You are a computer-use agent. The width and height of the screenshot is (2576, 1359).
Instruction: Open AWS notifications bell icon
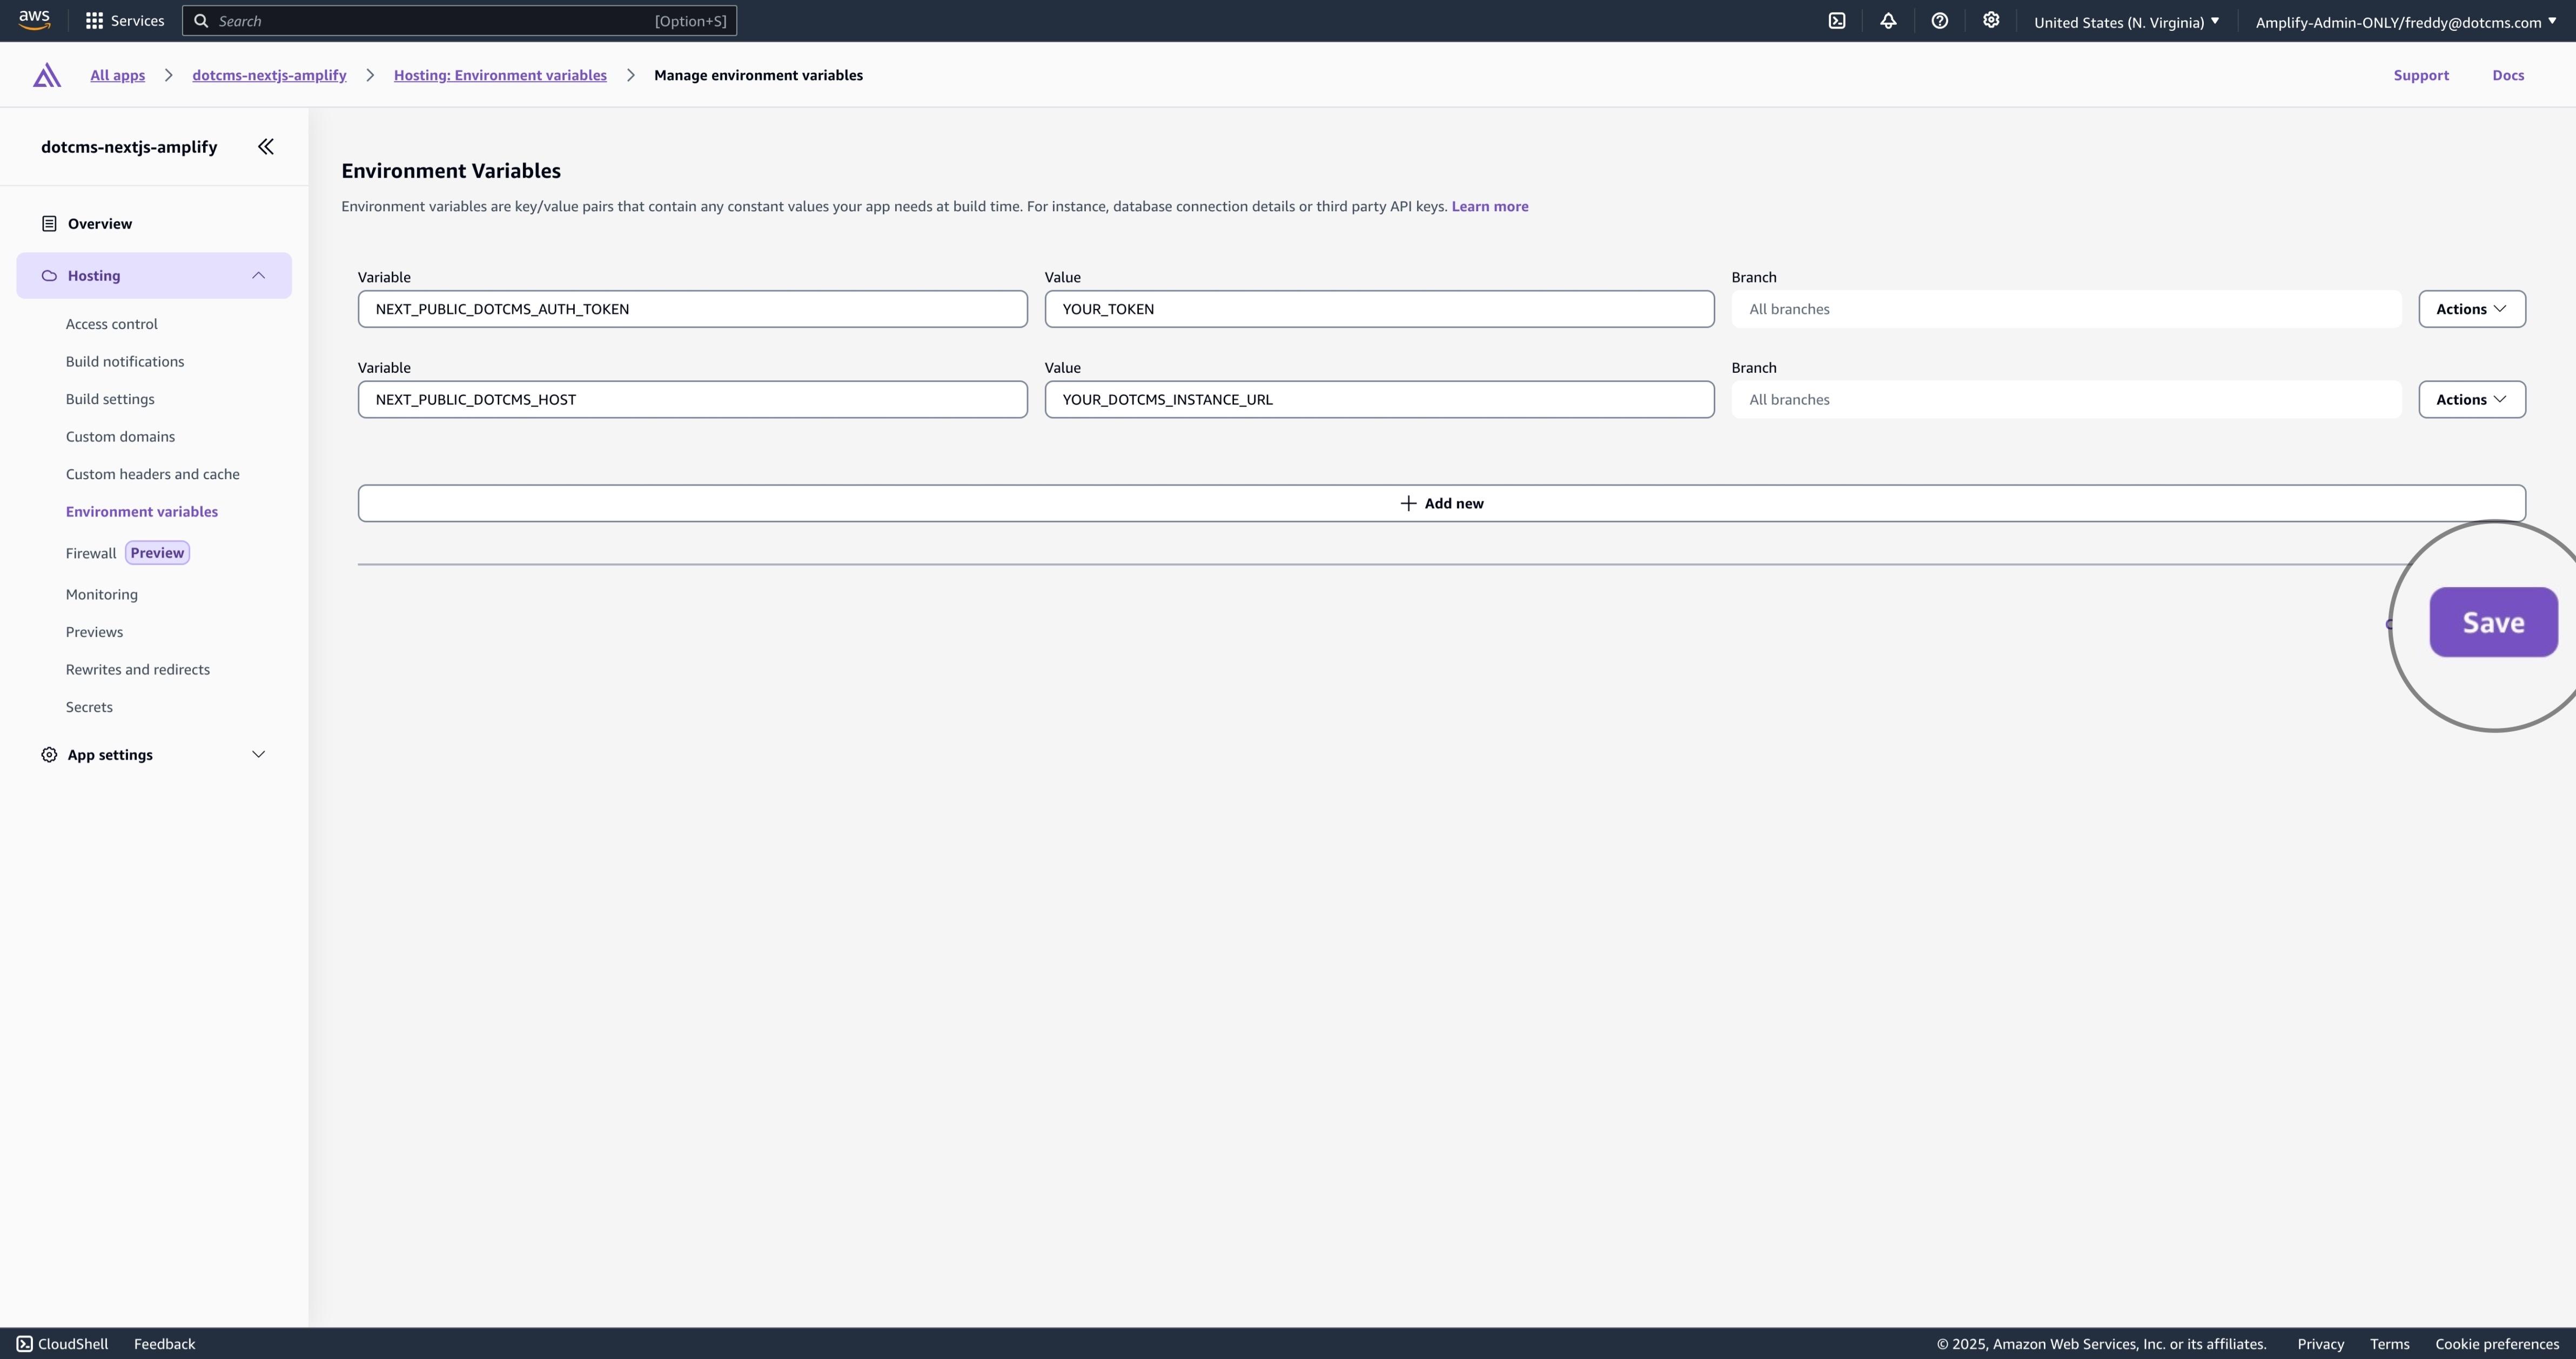pyautogui.click(x=1888, y=20)
